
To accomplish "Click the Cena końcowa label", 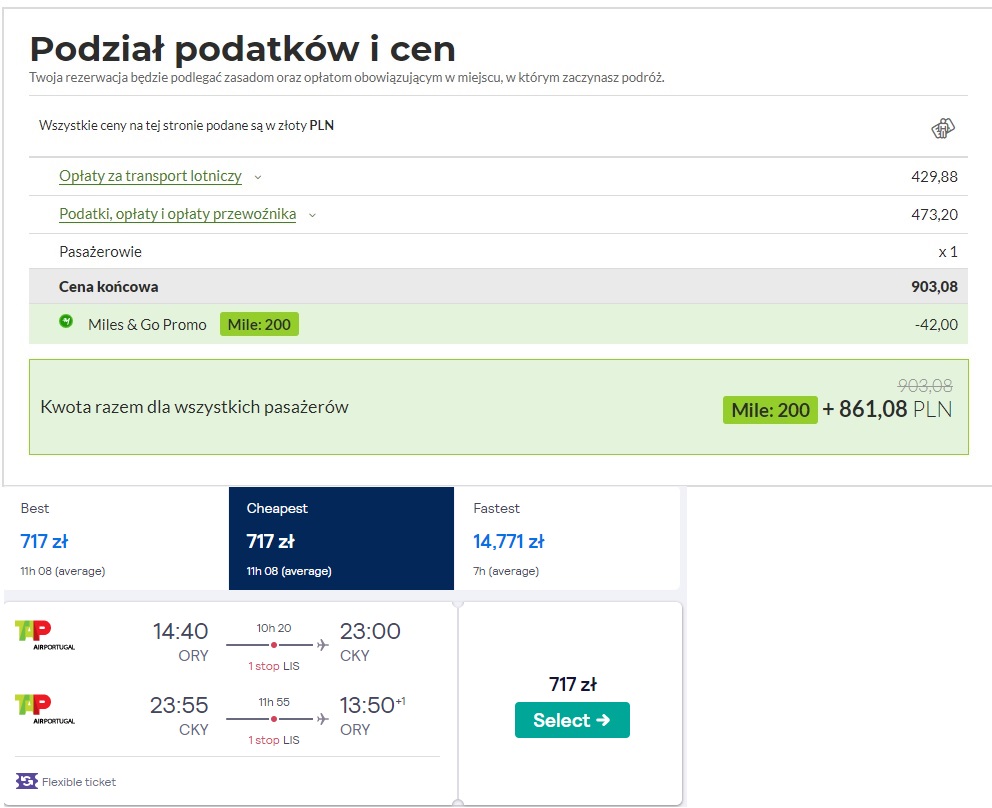I will click(x=109, y=287).
